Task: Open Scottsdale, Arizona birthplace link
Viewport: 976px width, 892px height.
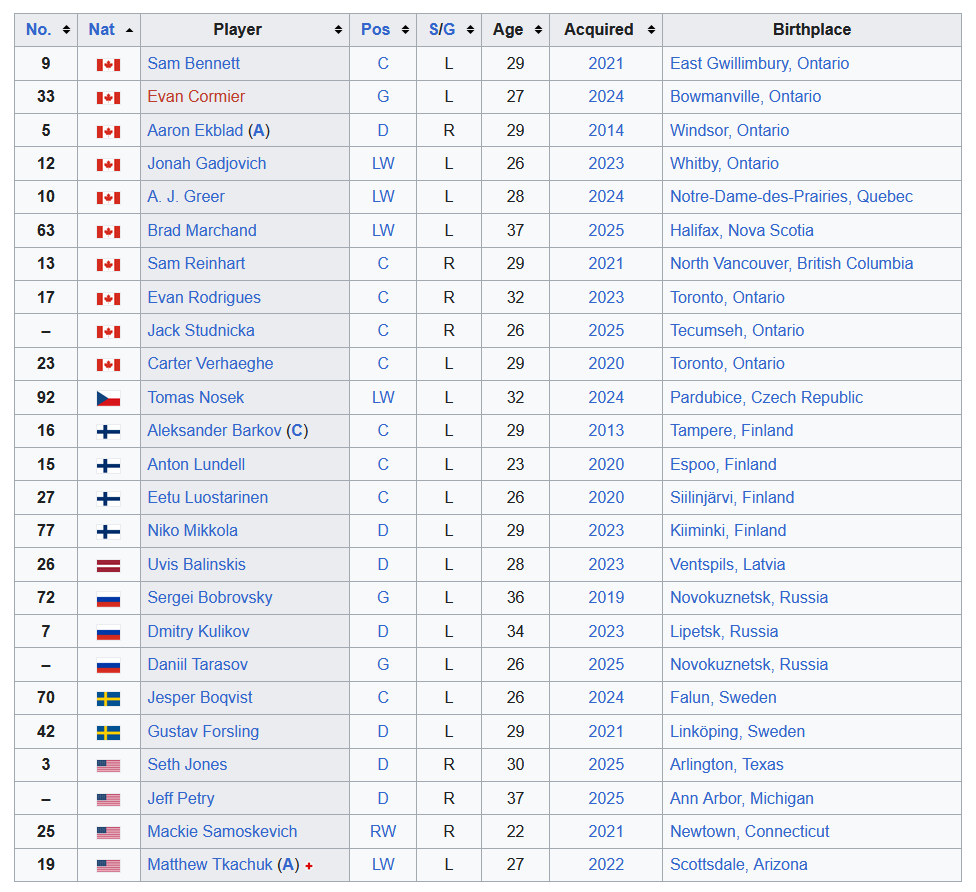Action: (x=738, y=864)
